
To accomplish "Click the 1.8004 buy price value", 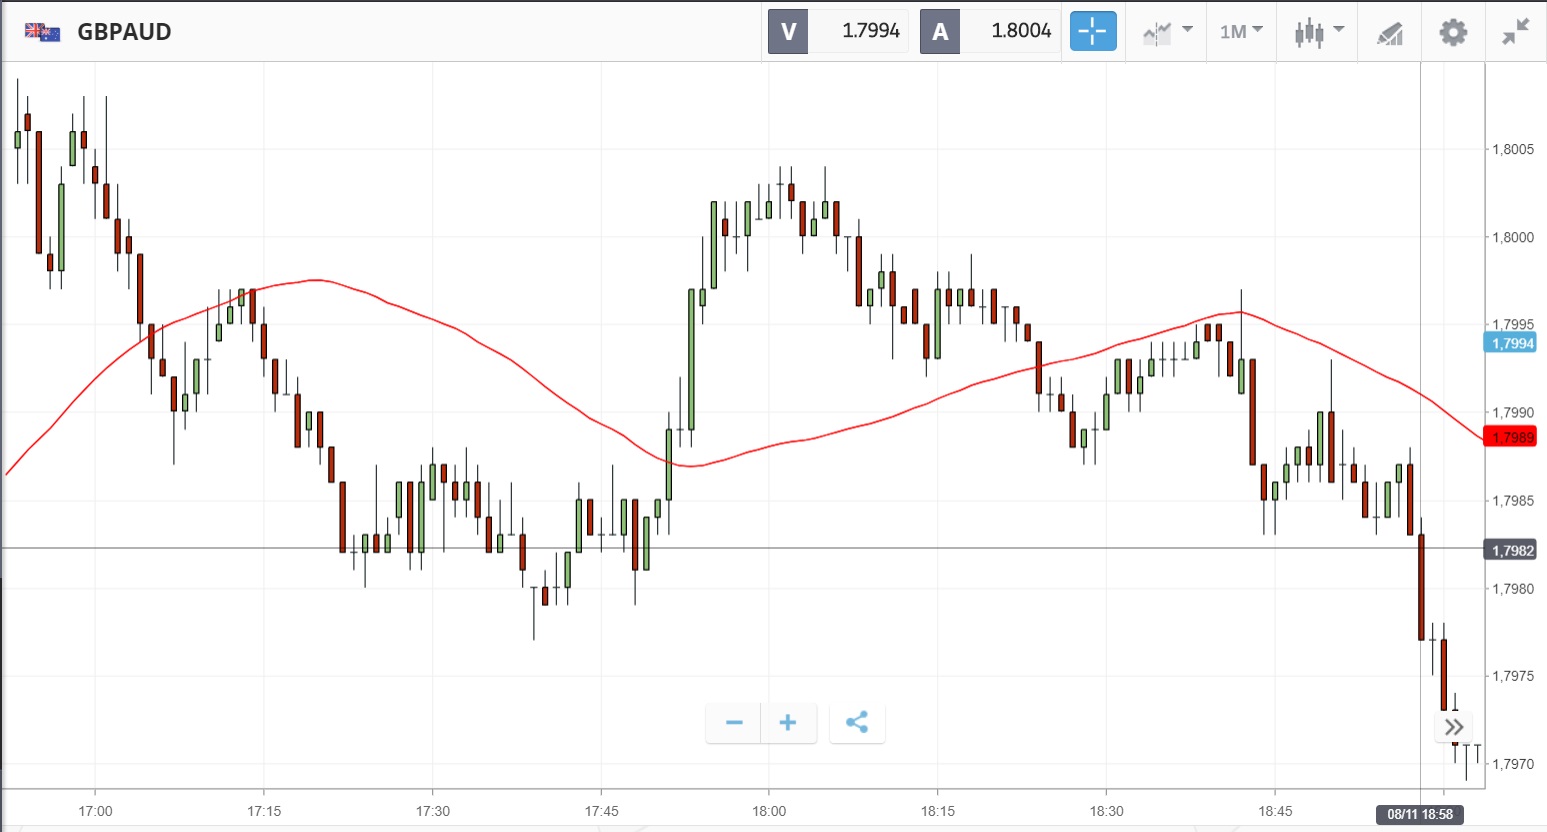I will tap(1020, 32).
